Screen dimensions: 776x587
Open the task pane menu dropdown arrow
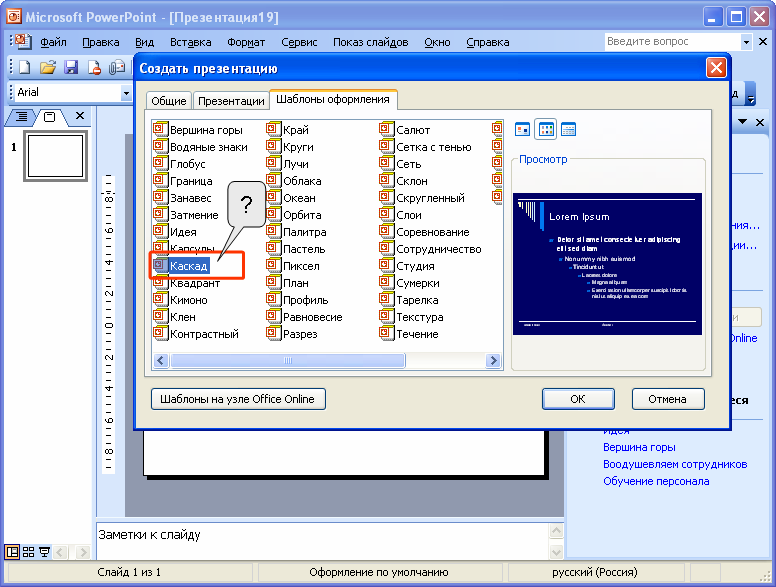pos(742,122)
